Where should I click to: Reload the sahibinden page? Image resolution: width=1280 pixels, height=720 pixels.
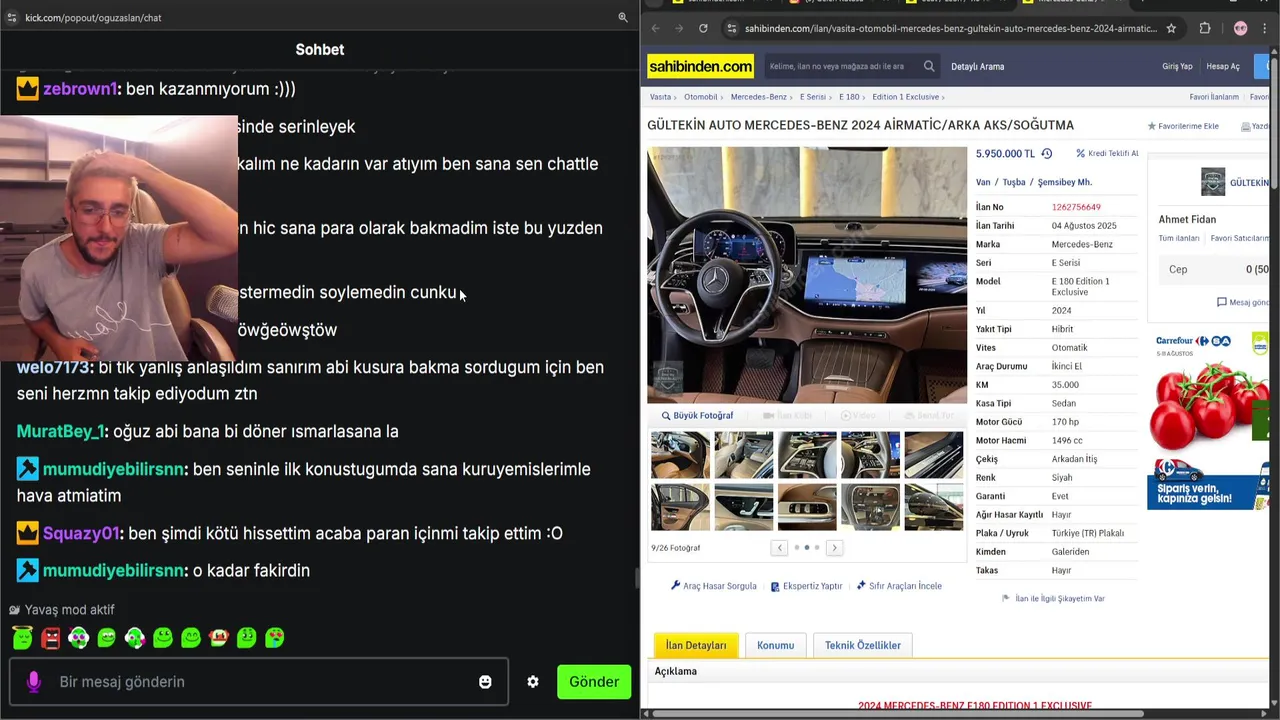pyautogui.click(x=703, y=29)
